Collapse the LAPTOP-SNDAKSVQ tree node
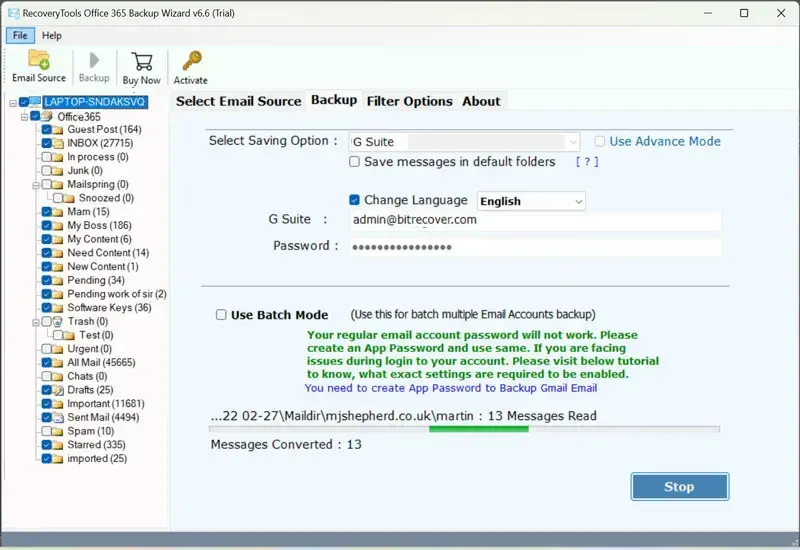The width and height of the screenshot is (800, 550). point(13,103)
